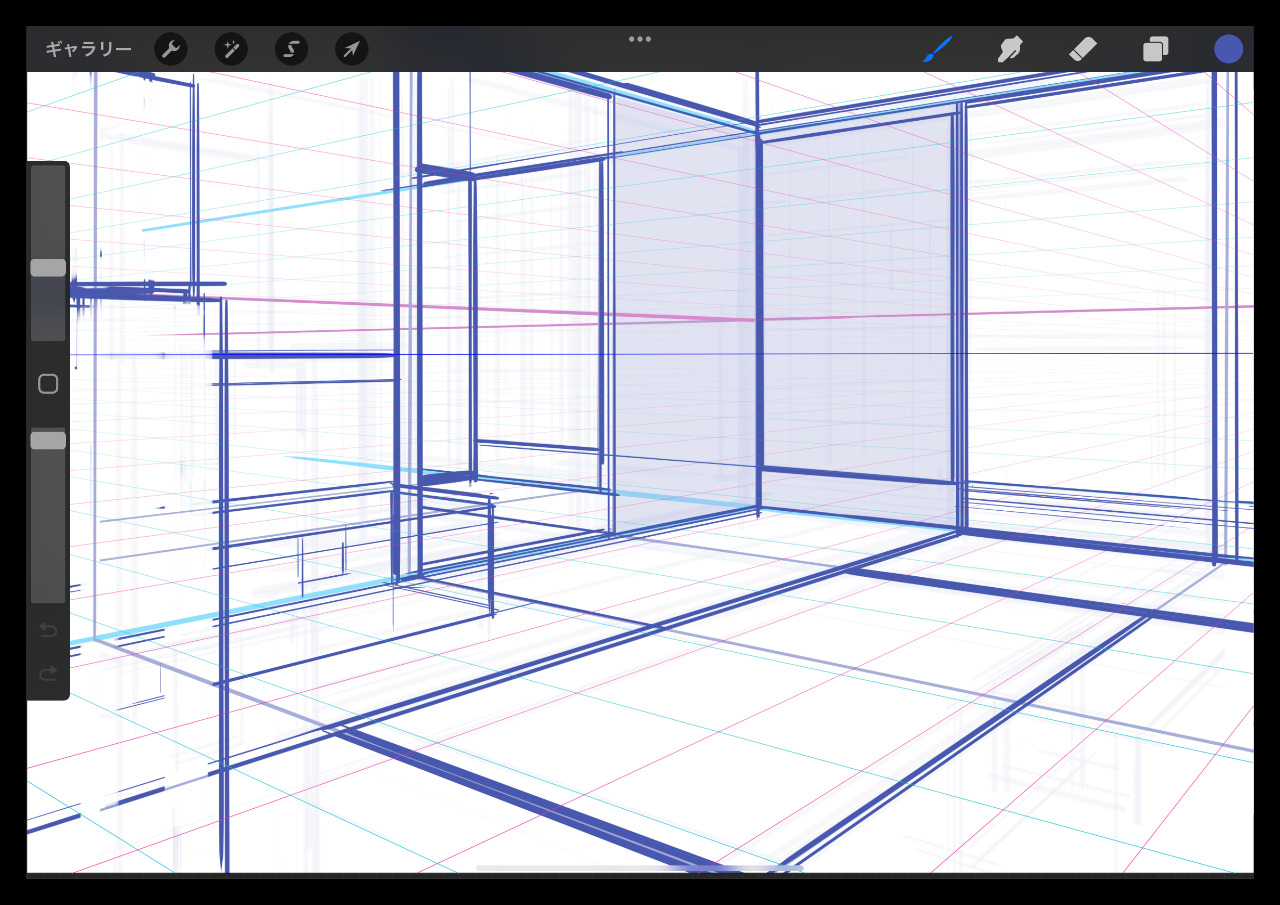Click the brush size slider handle
Viewport: 1280px width, 905px height.
[48, 267]
